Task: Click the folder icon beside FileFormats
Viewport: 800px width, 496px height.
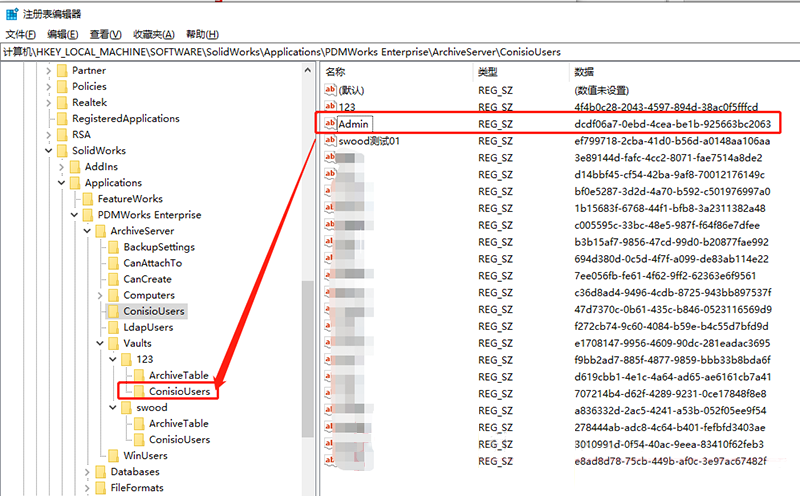Action: pyautogui.click(x=100, y=488)
